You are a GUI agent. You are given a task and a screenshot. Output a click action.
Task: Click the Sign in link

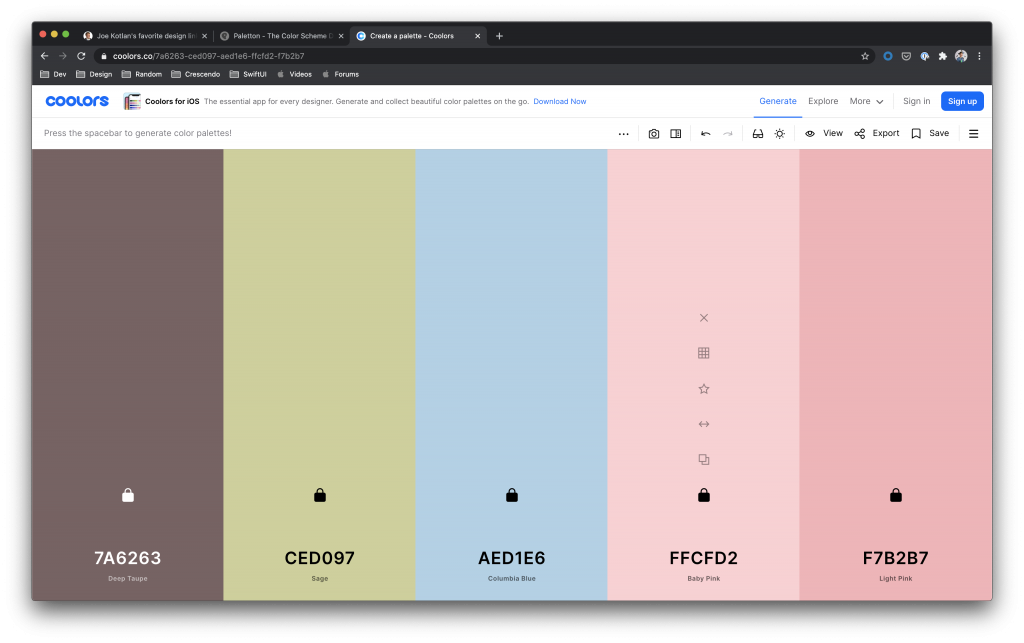(916, 101)
